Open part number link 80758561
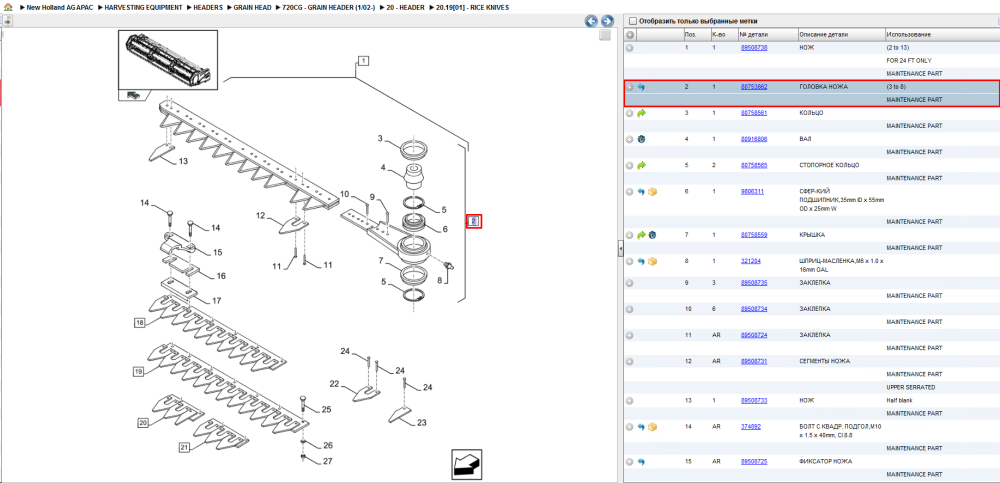The height and width of the screenshot is (483, 1000). click(x=754, y=113)
